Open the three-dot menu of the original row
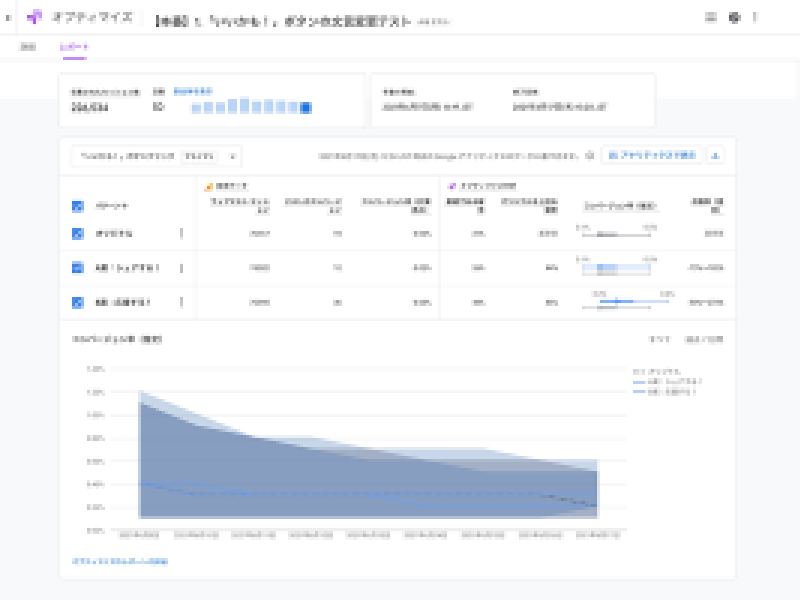 (x=182, y=234)
